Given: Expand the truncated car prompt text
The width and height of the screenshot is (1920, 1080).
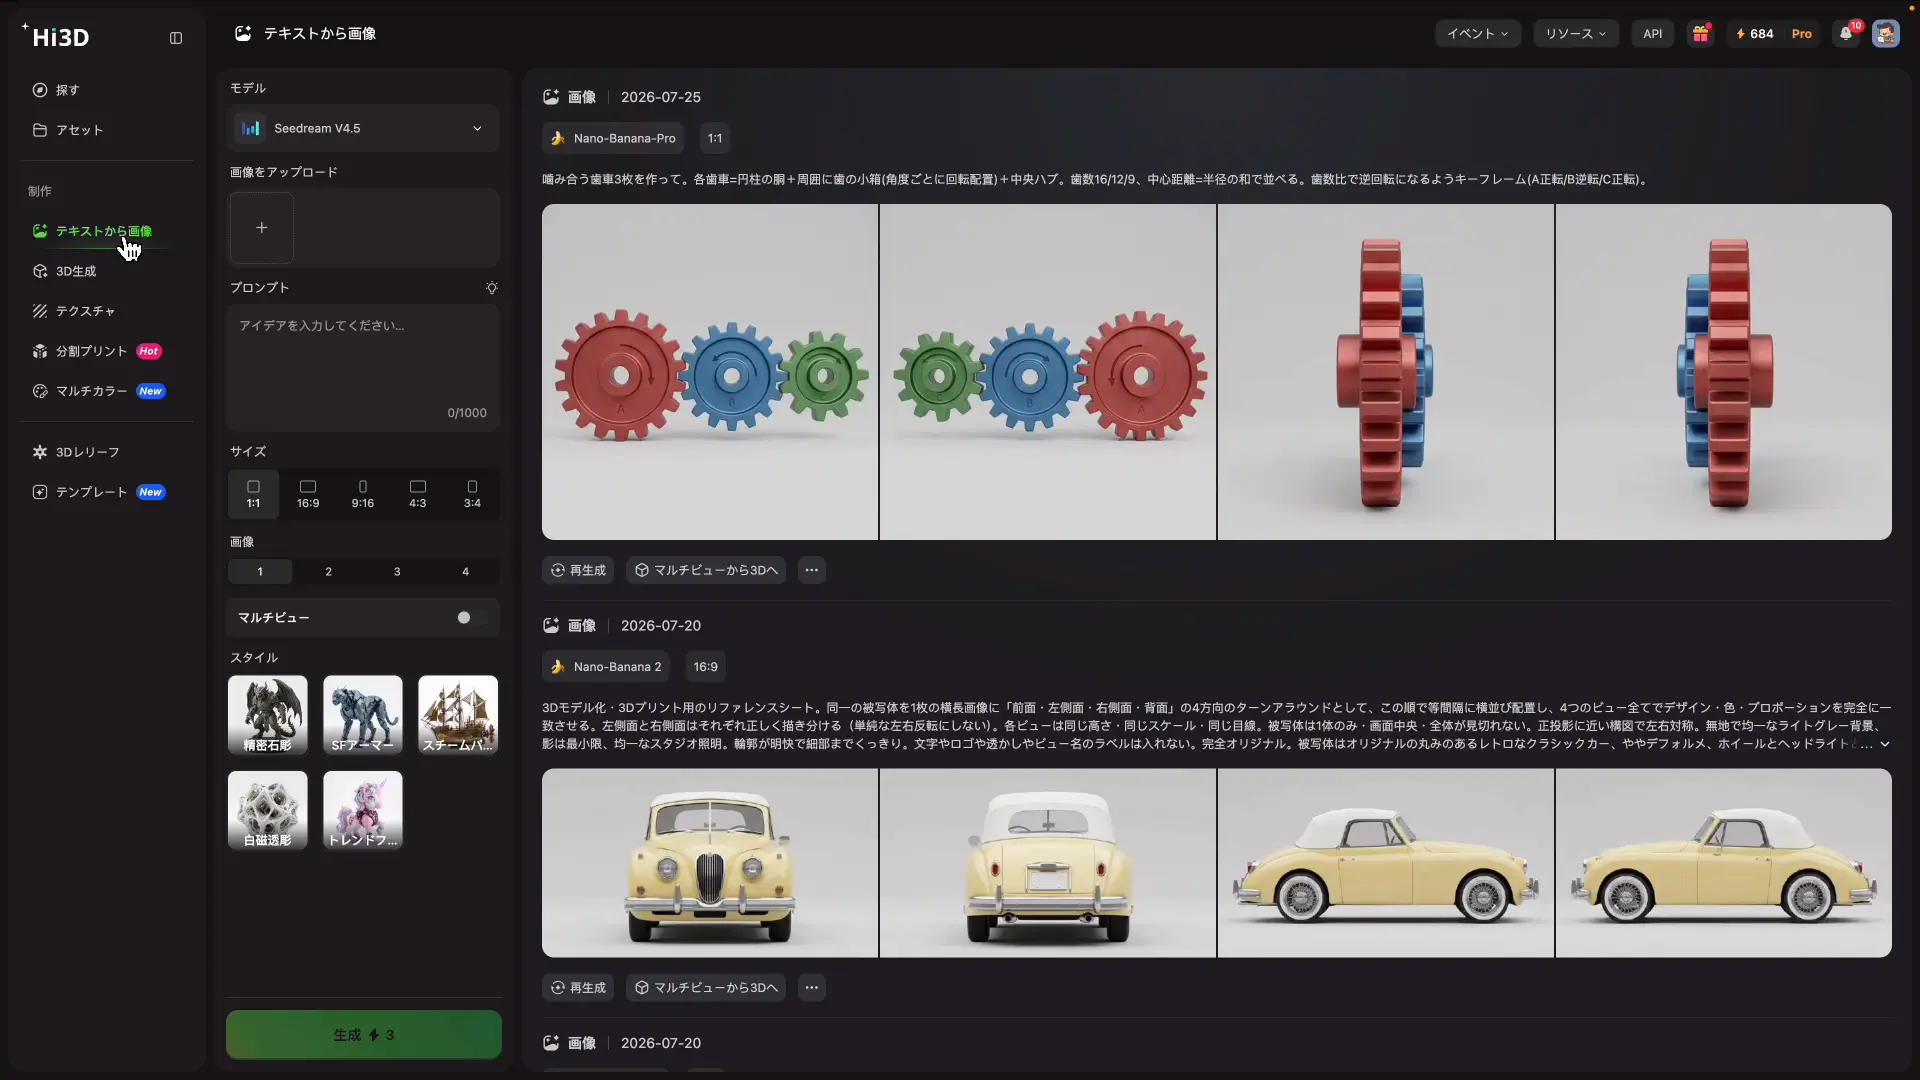Looking at the screenshot, I should 1885,744.
